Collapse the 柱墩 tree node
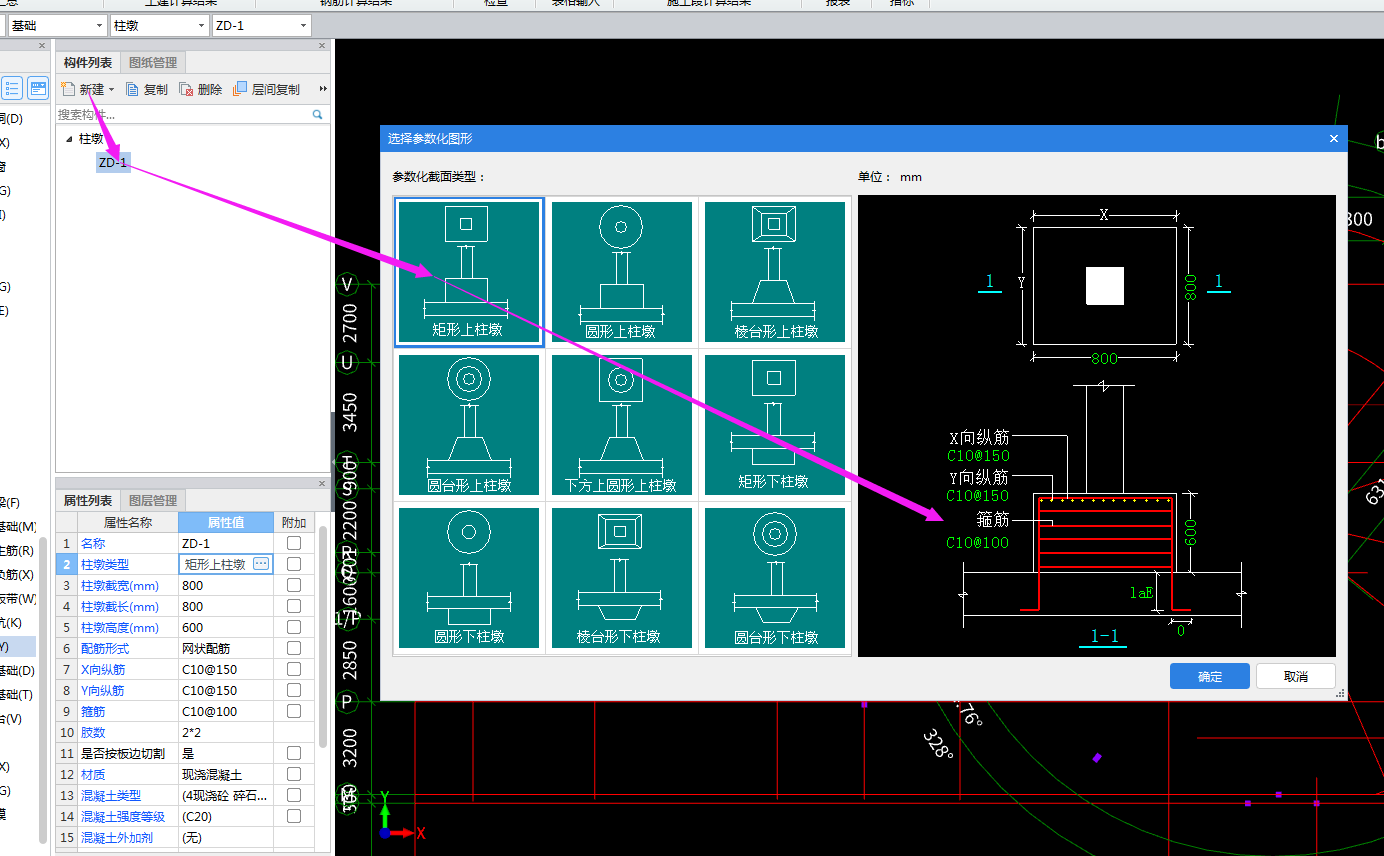Viewport: 1384px width, 856px height. pos(69,139)
